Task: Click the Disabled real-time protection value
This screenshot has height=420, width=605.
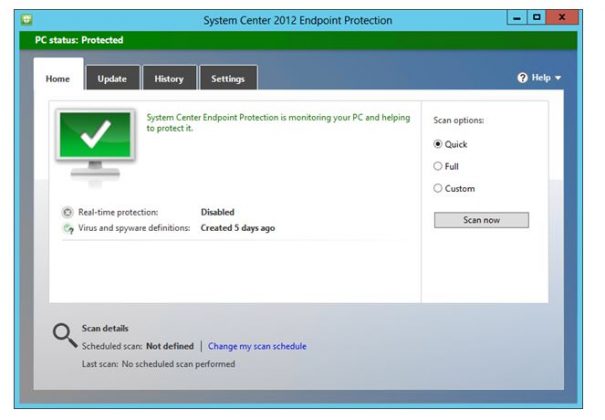Action: coord(218,212)
